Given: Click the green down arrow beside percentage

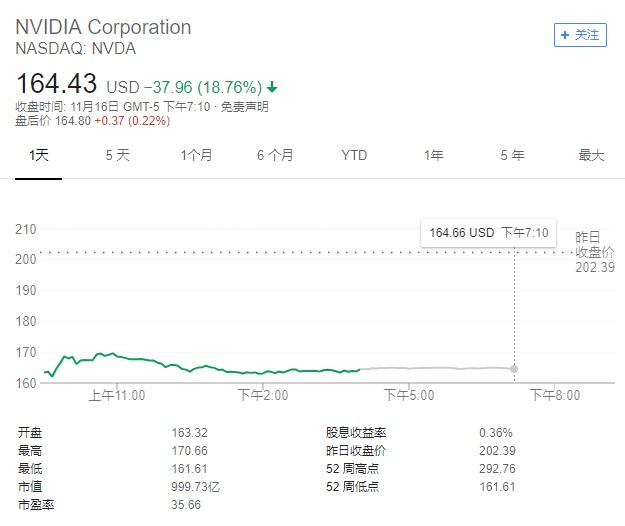Looking at the screenshot, I should 272,87.
